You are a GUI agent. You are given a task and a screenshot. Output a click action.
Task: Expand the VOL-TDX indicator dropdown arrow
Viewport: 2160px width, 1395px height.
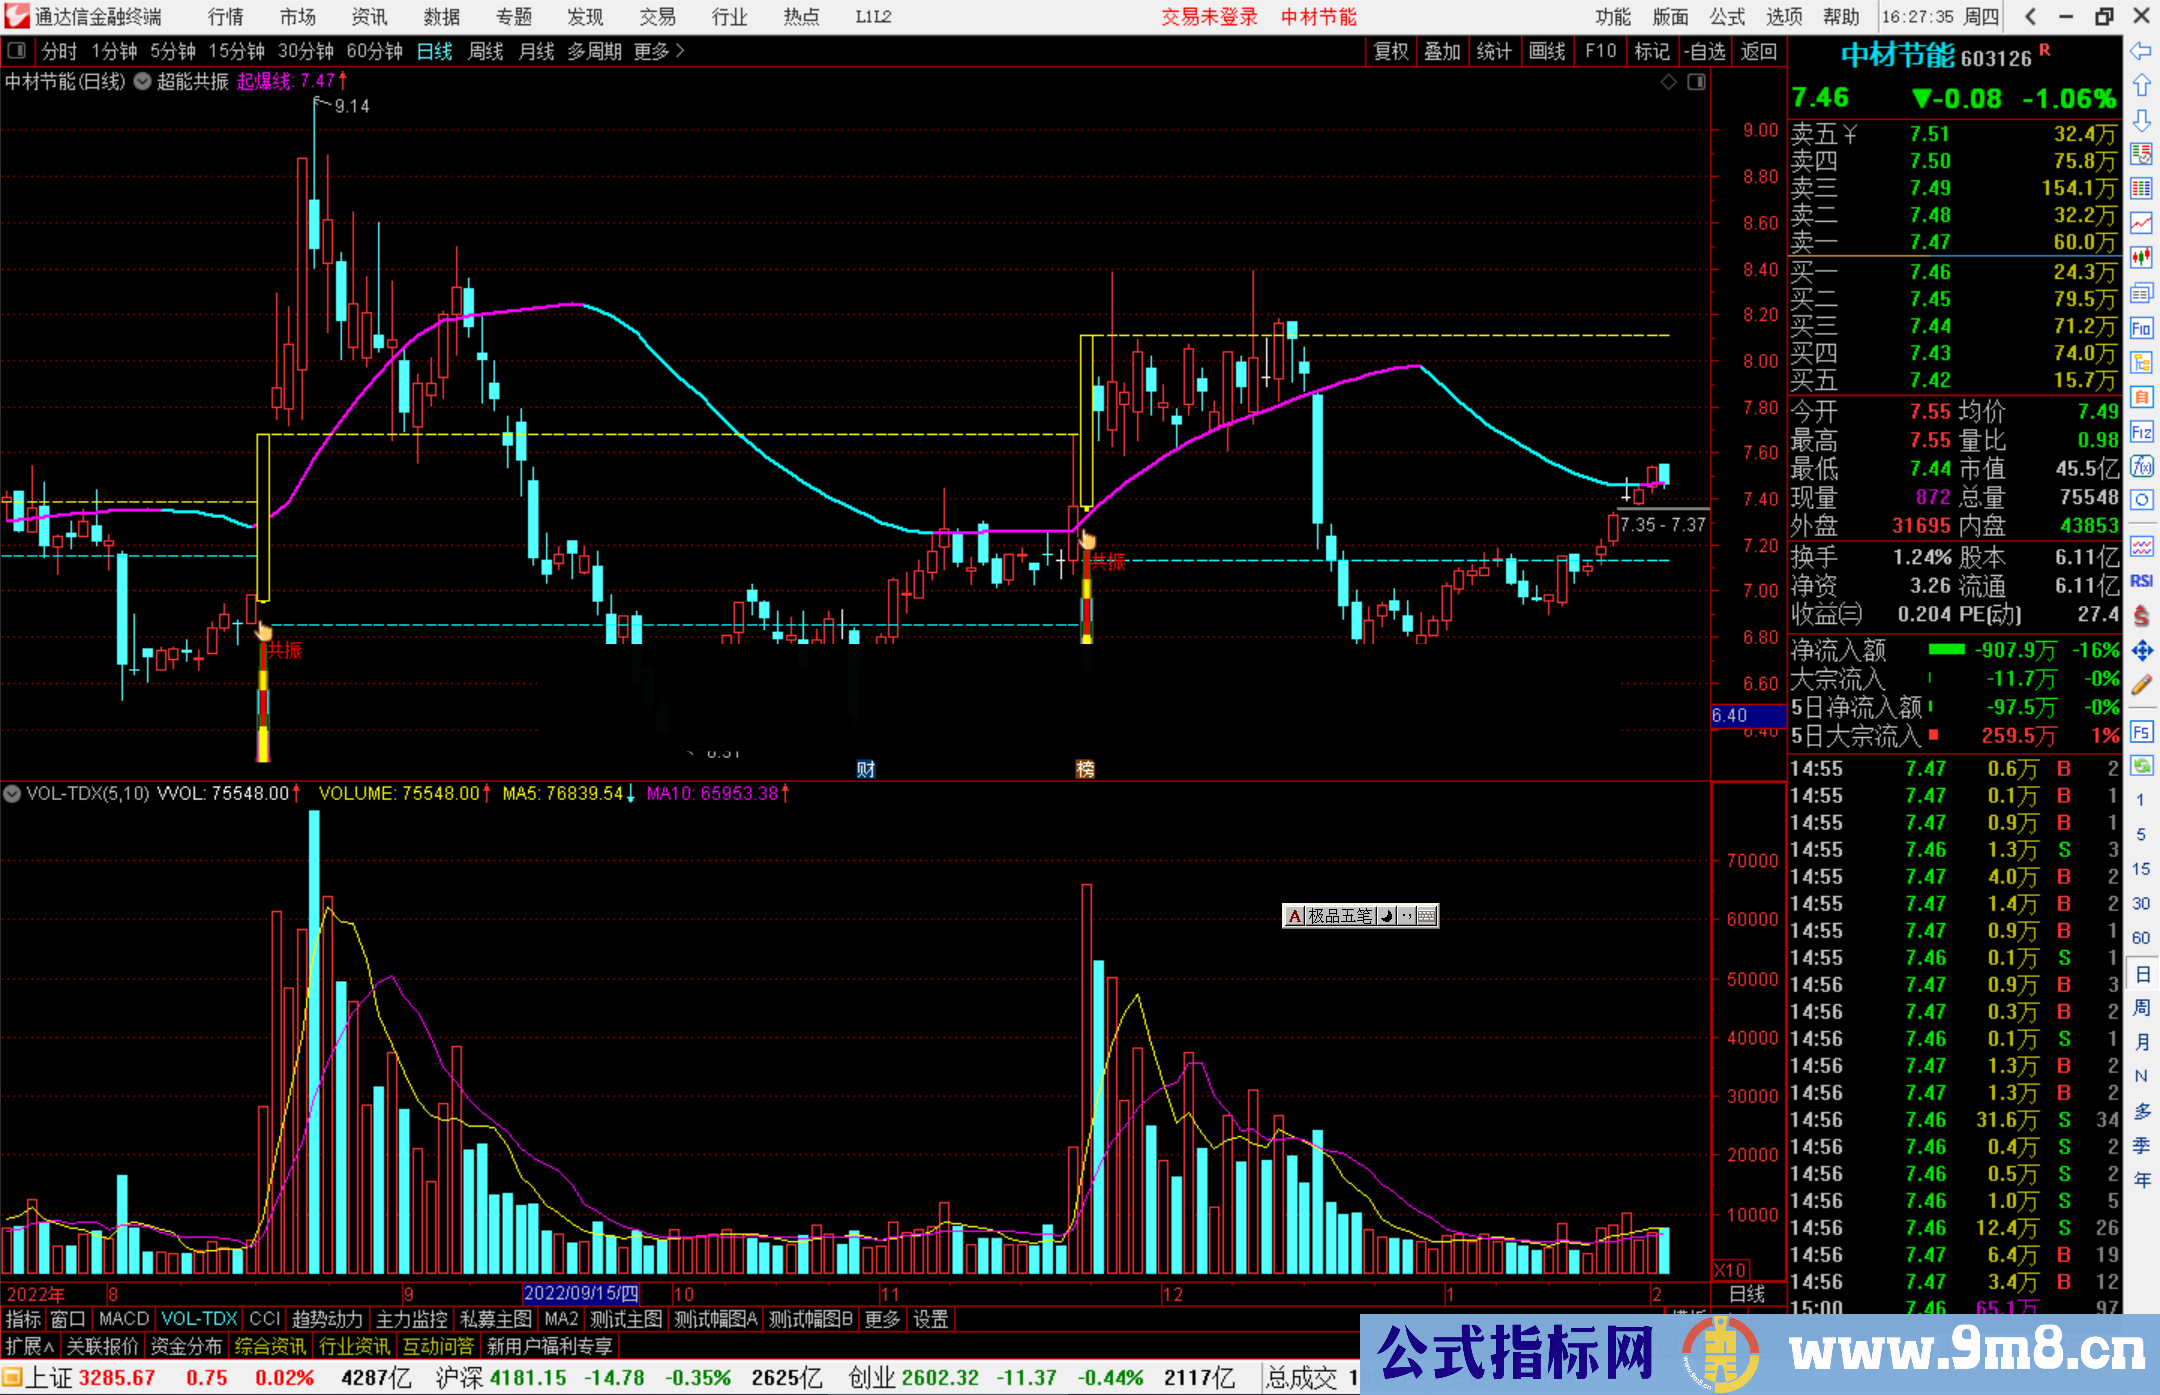pyautogui.click(x=12, y=794)
